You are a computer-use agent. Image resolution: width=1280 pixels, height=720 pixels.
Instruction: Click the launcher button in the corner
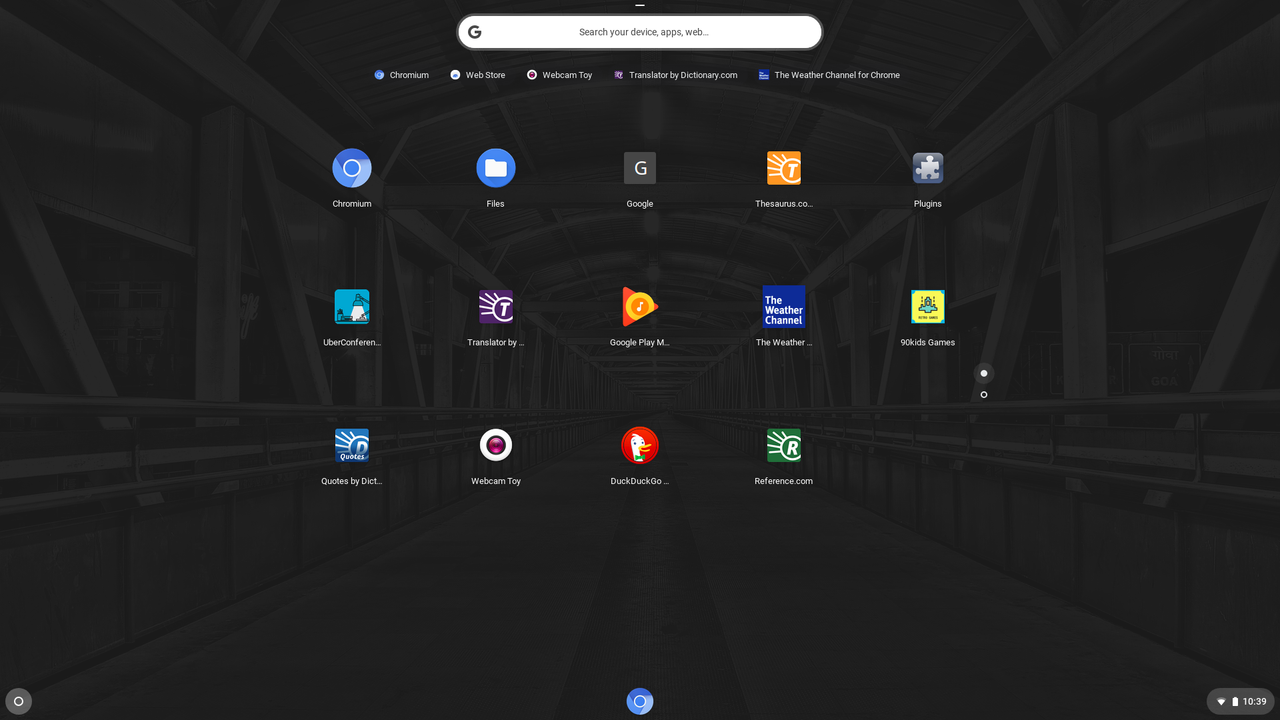pos(18,701)
